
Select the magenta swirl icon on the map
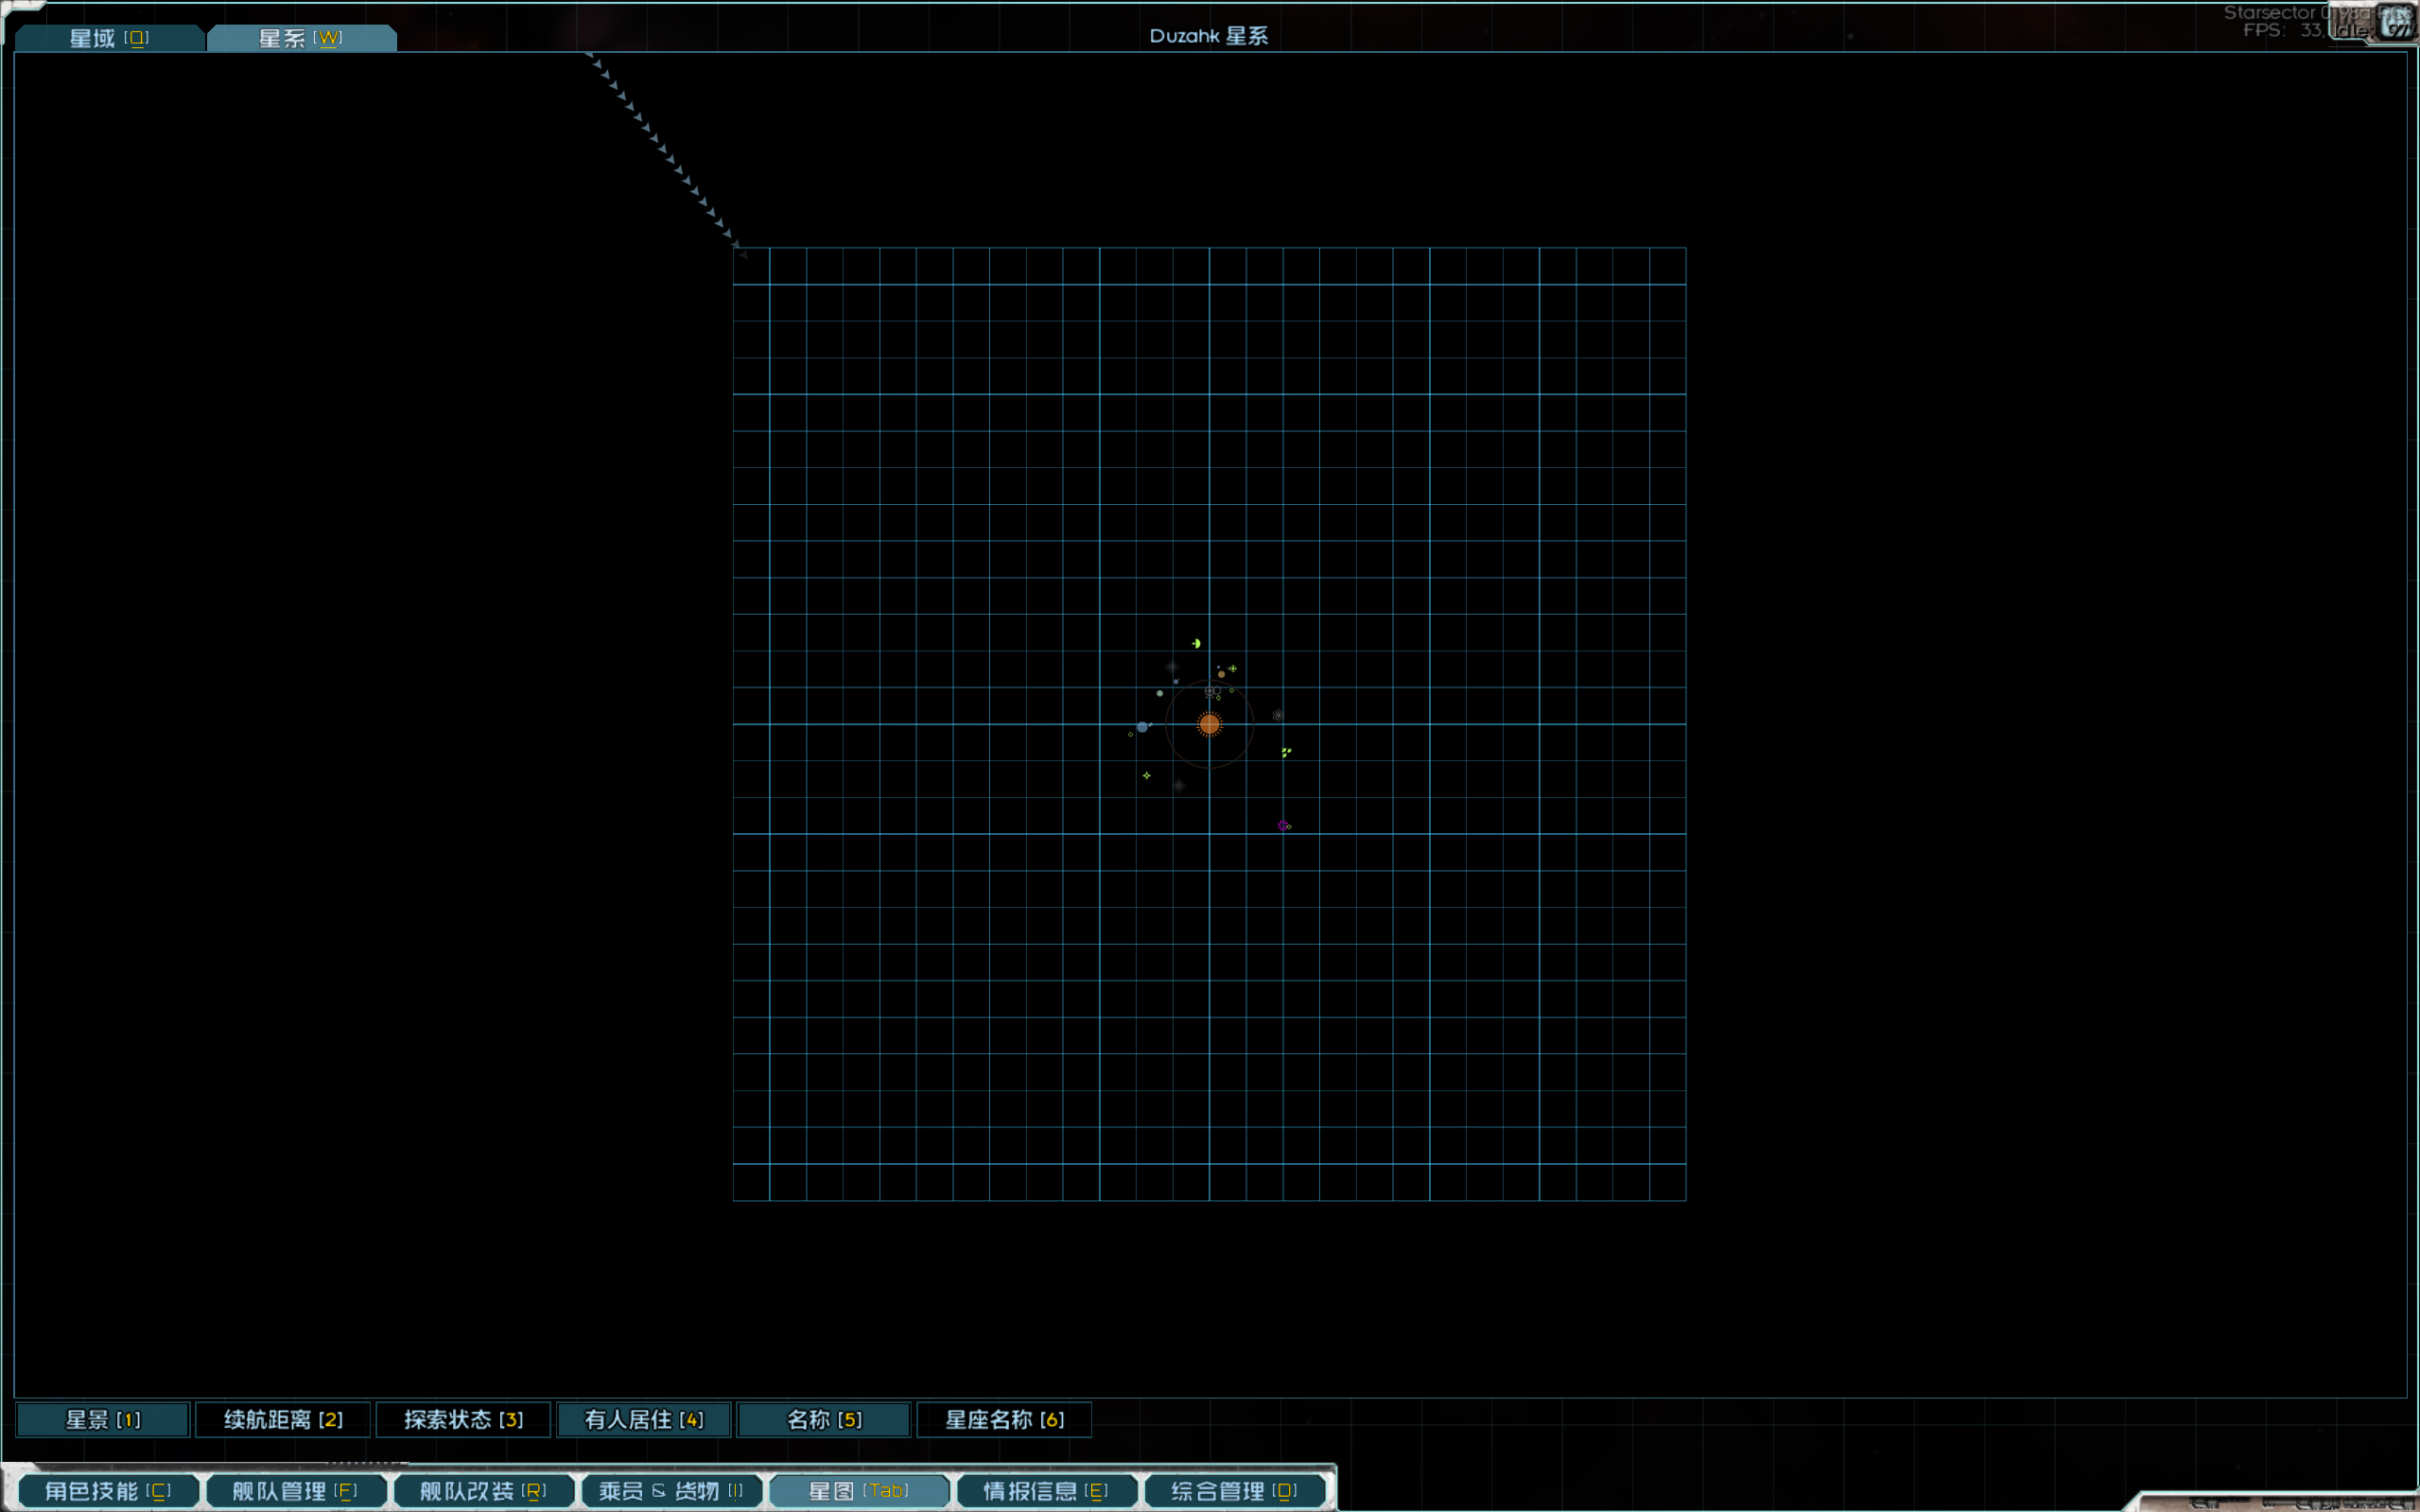point(1283,825)
